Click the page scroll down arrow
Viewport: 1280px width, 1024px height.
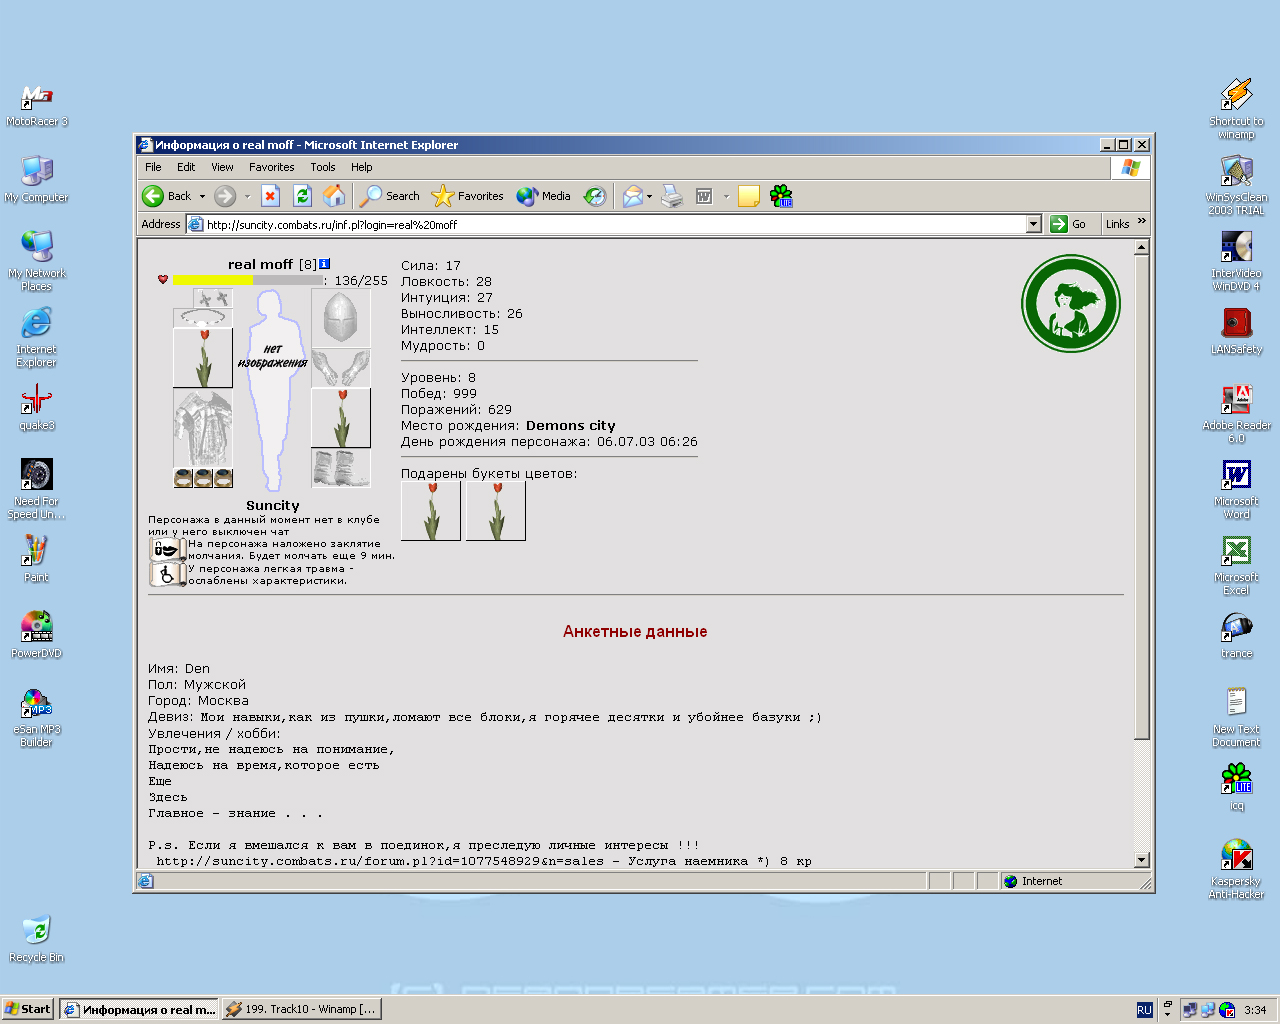pyautogui.click(x=1142, y=860)
